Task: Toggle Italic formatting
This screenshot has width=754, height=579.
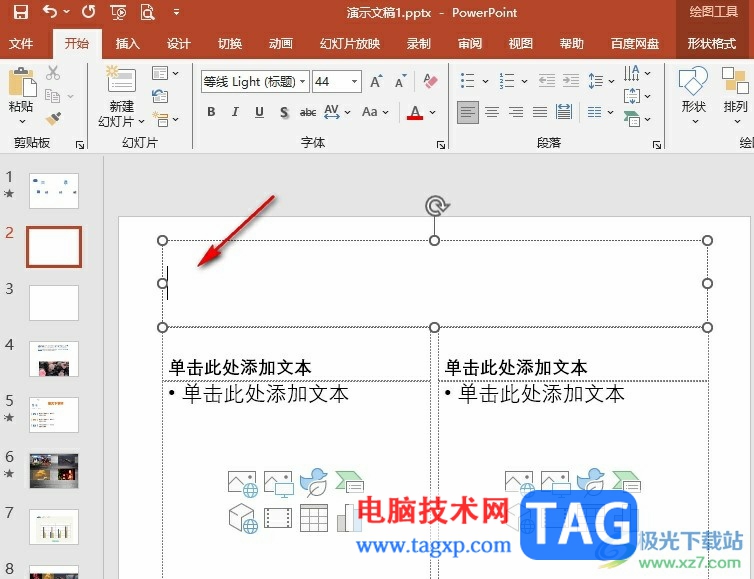Action: [x=235, y=112]
